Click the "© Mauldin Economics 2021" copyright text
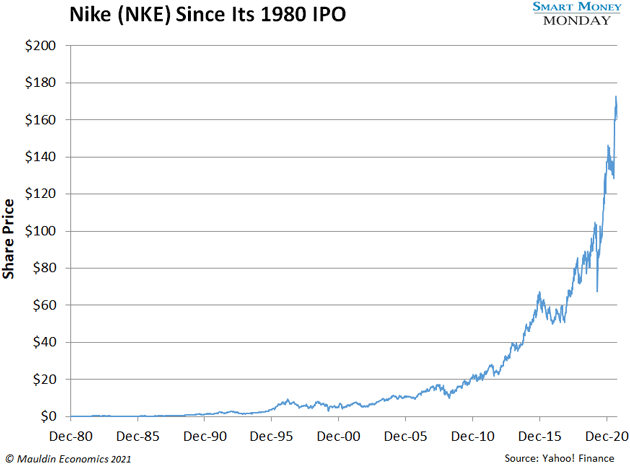The width and height of the screenshot is (630, 465). pyautogui.click(x=68, y=459)
